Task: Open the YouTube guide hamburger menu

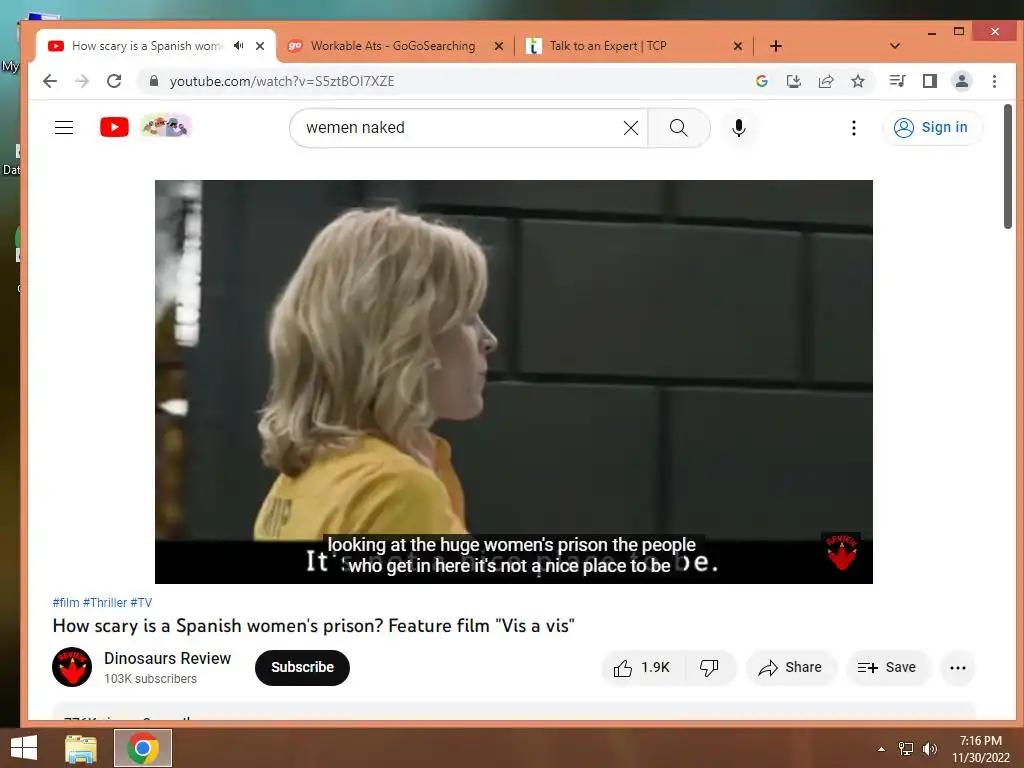Action: pyautogui.click(x=64, y=127)
